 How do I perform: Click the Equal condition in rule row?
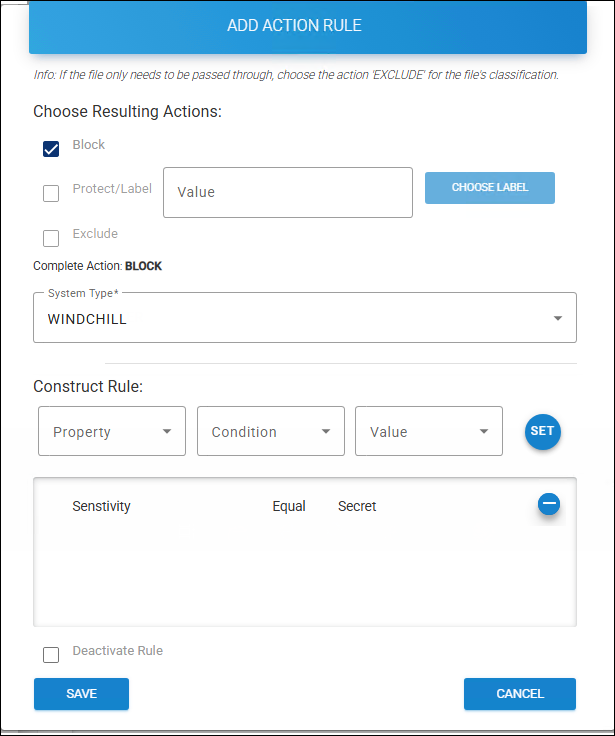289,507
